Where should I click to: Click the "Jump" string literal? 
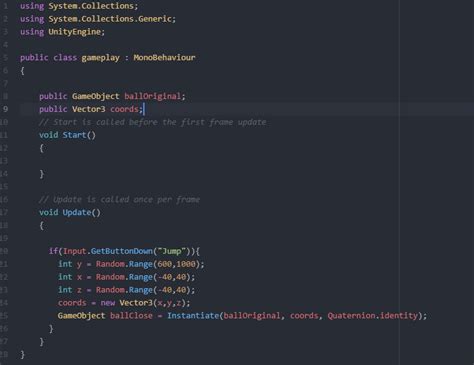click(172, 251)
